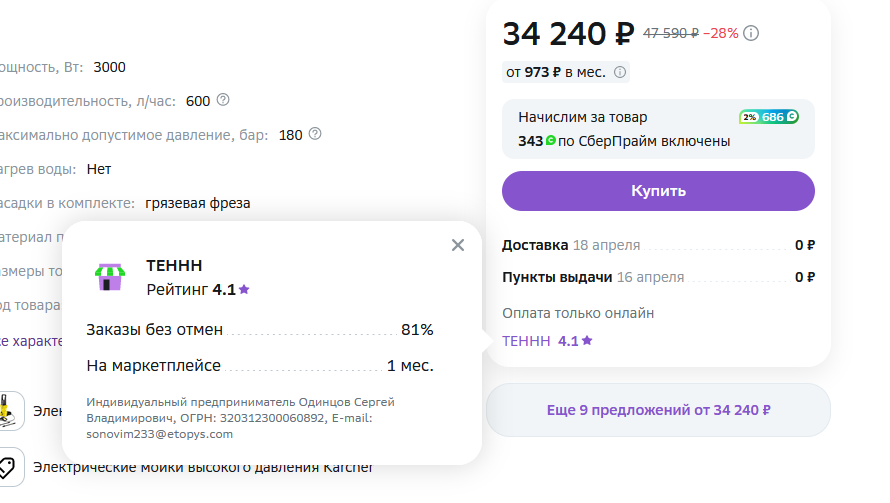Click the tag icon beside Karcher category

[x=8, y=467]
